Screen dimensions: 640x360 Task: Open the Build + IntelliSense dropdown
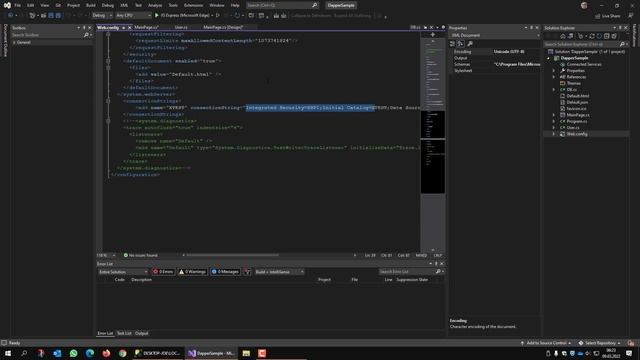coord(279,272)
